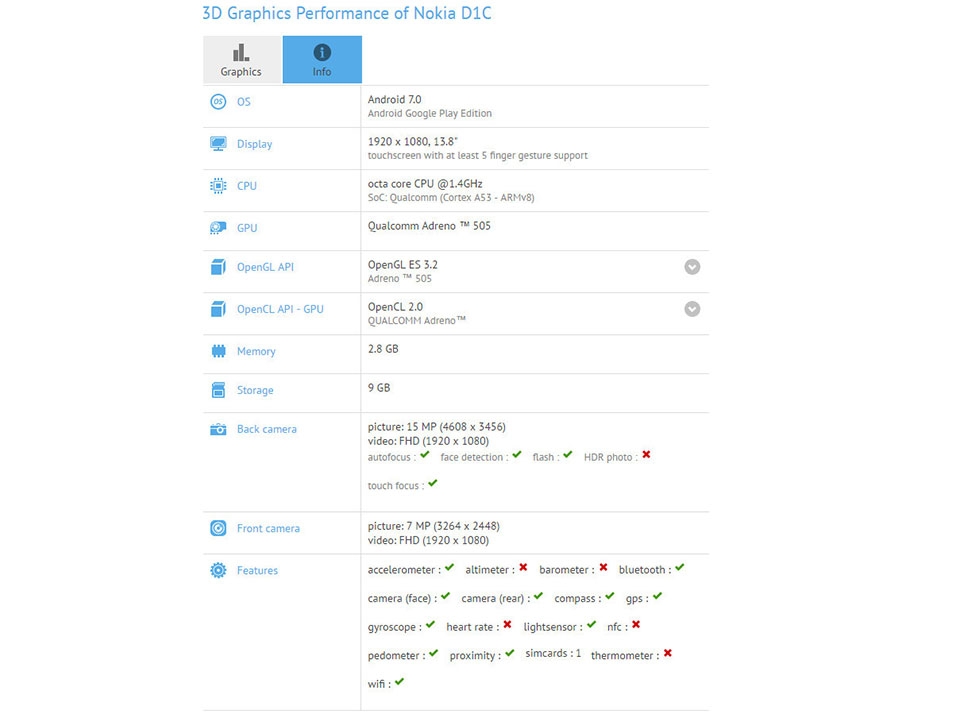The image size is (960, 714).
Task: Click 'Qualcomm Adreno ™ 505' GPU value
Action: [429, 226]
